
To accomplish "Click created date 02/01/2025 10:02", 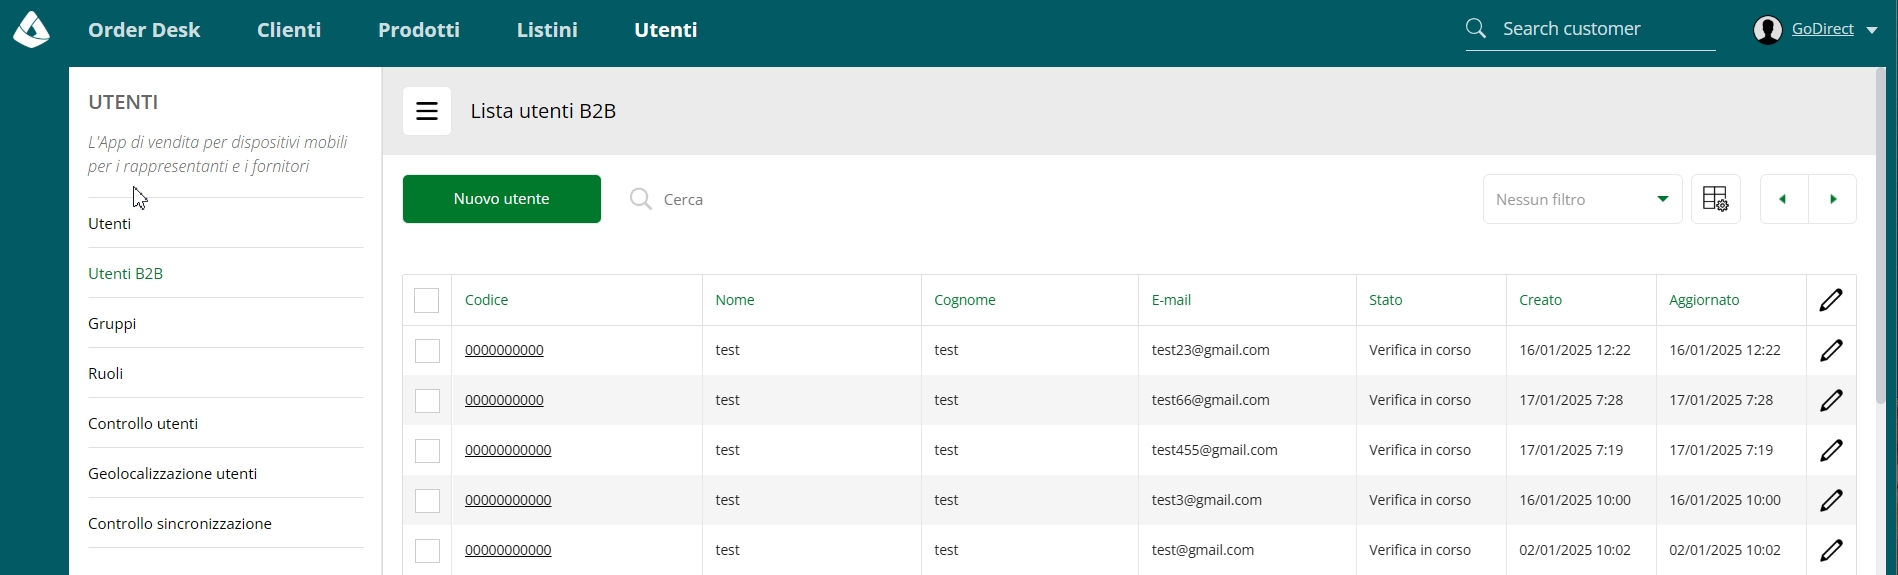I will click(x=1575, y=550).
